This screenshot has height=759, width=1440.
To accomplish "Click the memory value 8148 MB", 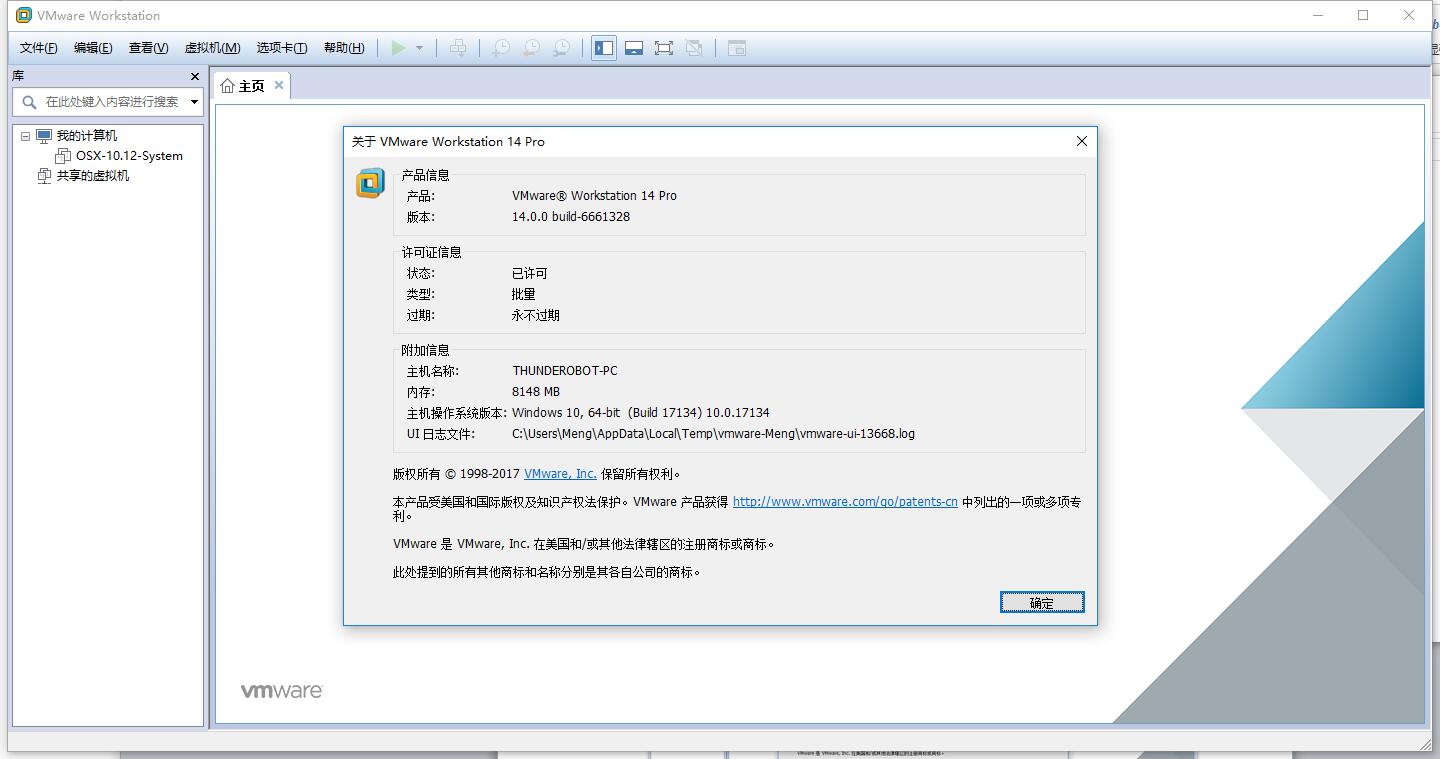I will coord(536,392).
